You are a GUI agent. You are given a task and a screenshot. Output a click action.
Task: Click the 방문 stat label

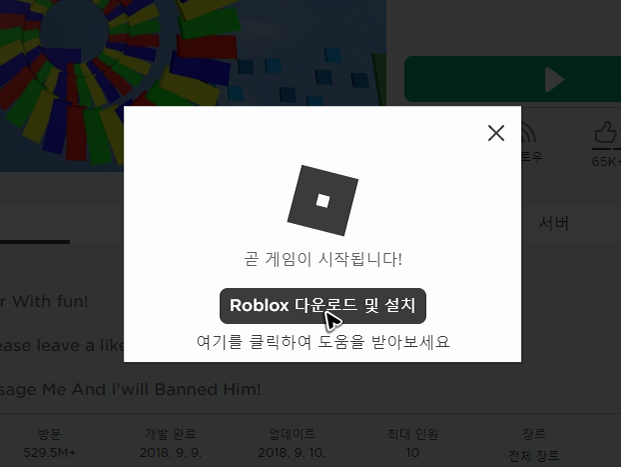click(49, 434)
